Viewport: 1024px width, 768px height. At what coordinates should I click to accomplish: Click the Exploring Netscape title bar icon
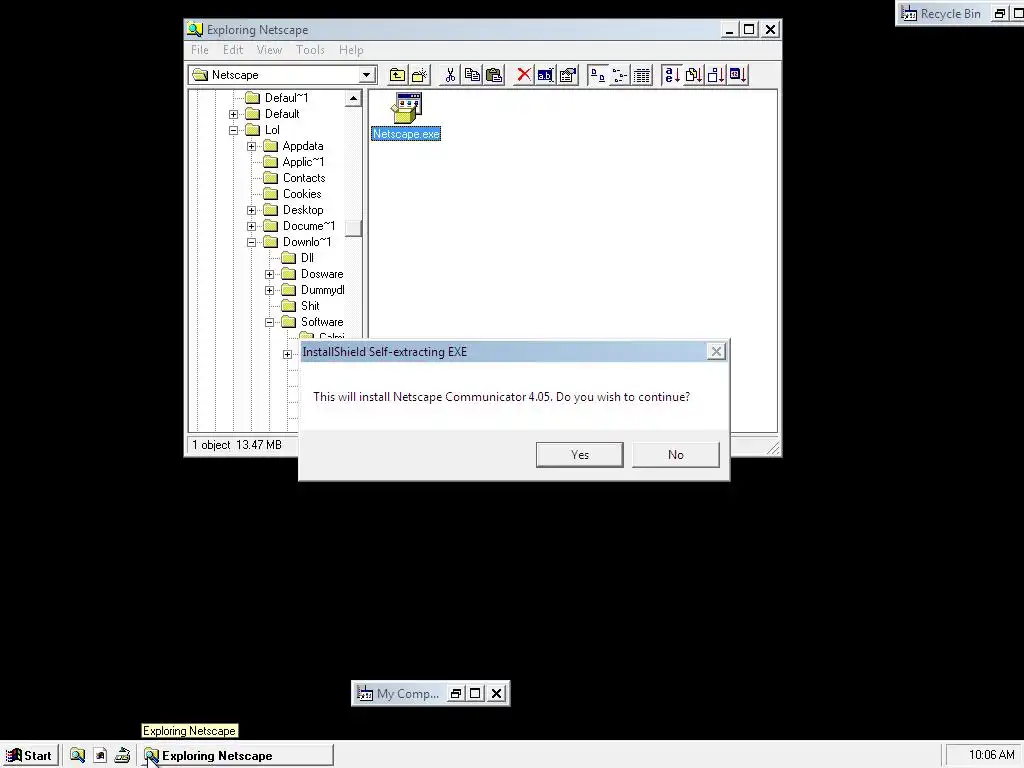pos(195,29)
